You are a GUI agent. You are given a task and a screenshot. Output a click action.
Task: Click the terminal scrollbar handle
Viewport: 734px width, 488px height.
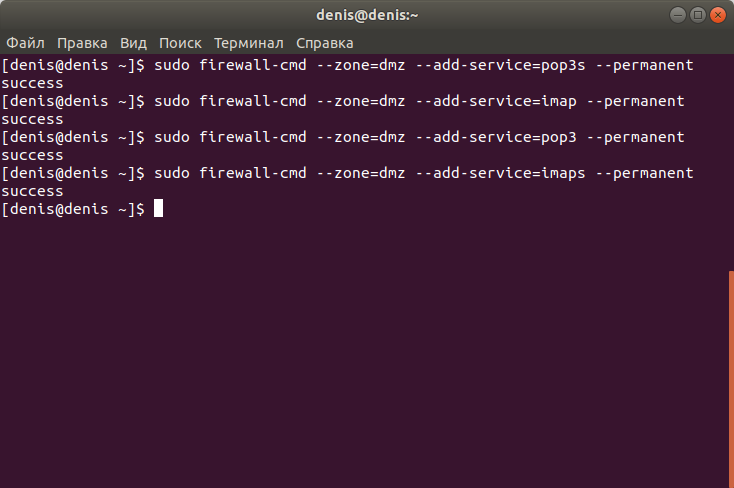731,379
